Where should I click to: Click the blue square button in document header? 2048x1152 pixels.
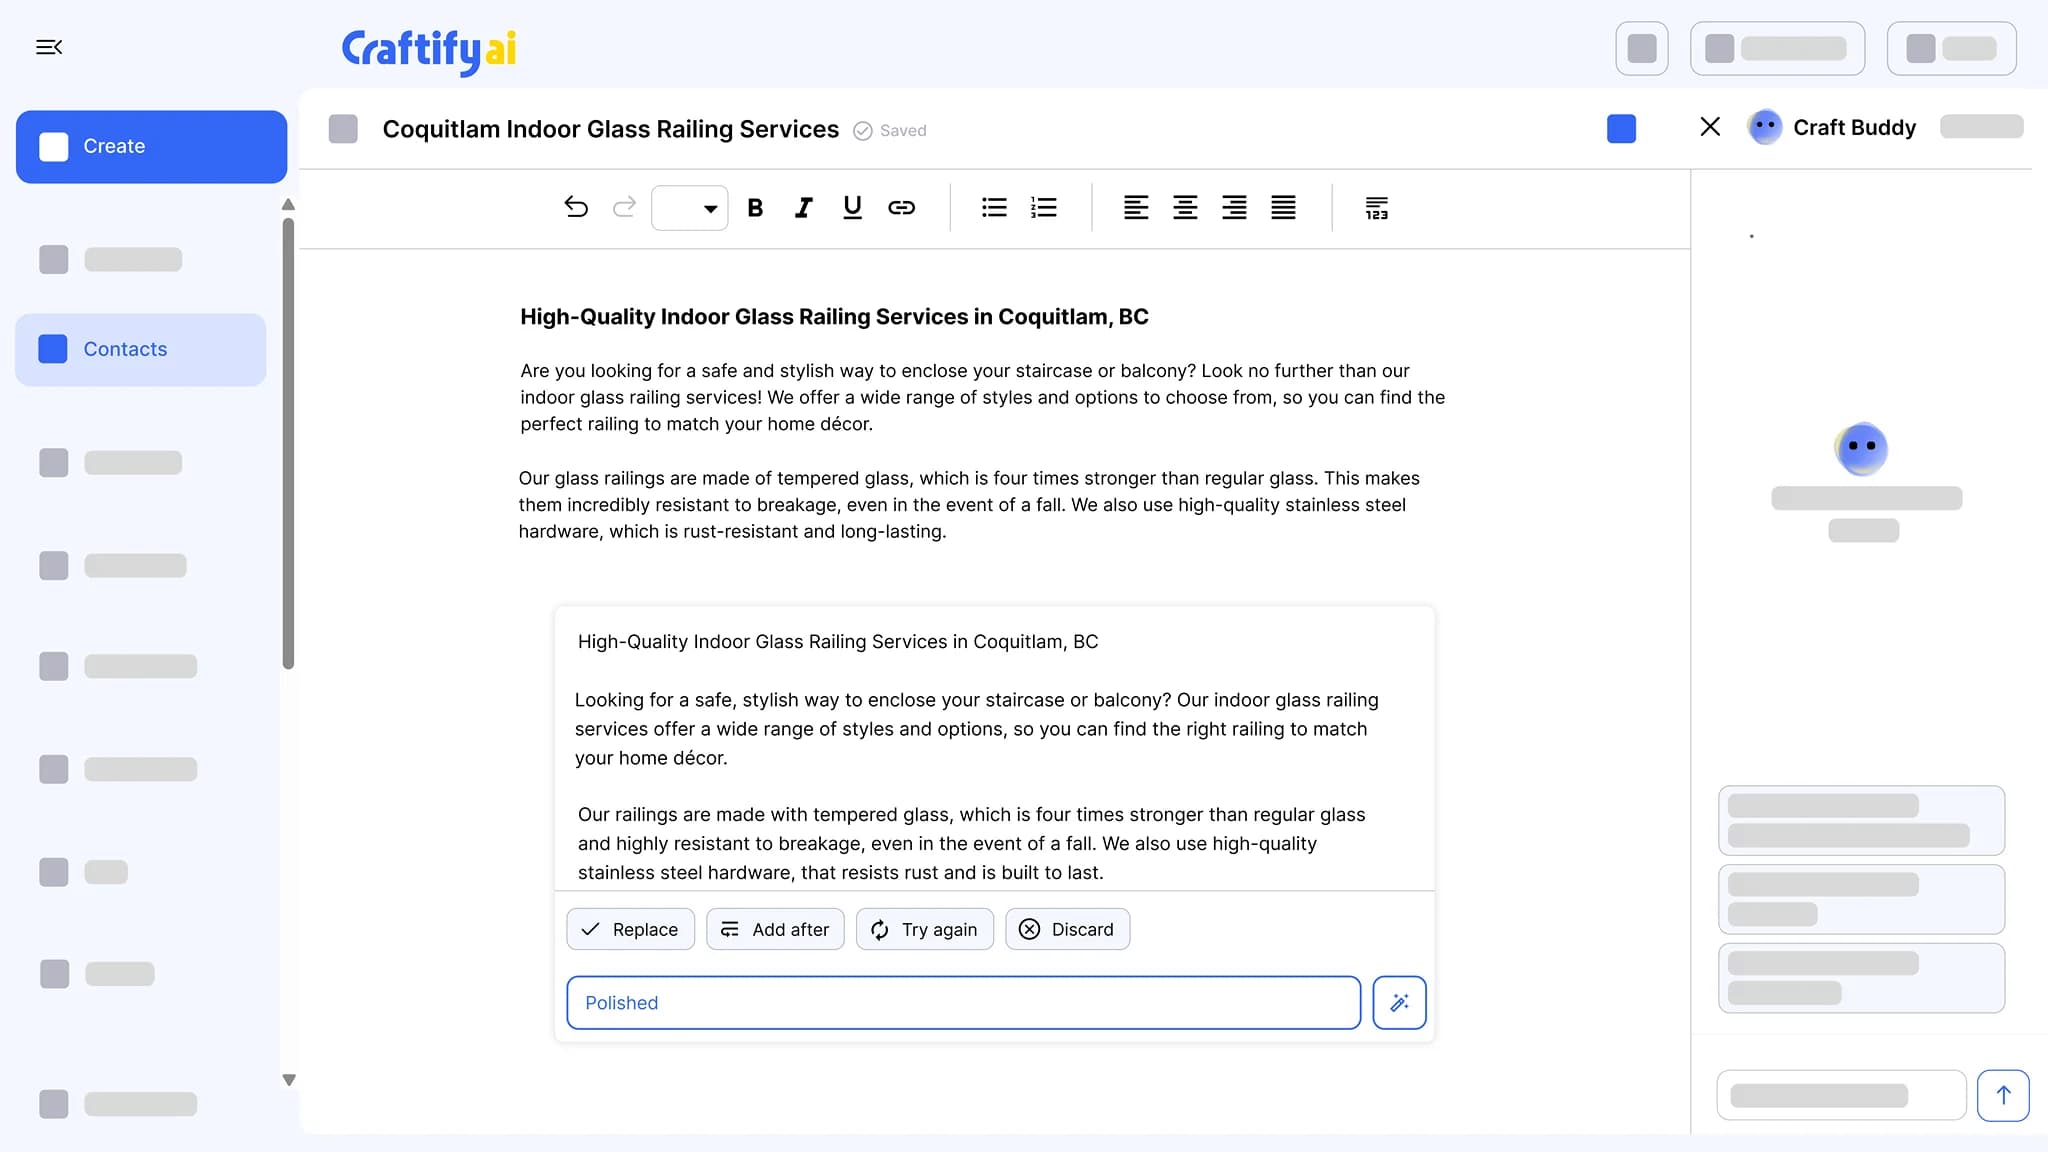tap(1621, 128)
